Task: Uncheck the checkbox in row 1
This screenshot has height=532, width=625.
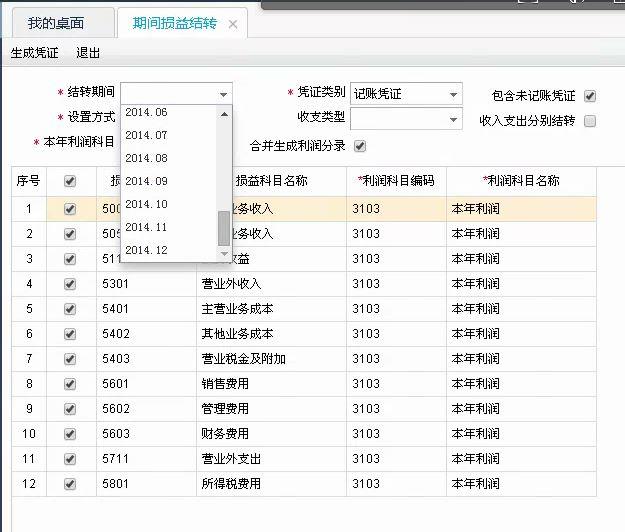Action: pos(70,209)
